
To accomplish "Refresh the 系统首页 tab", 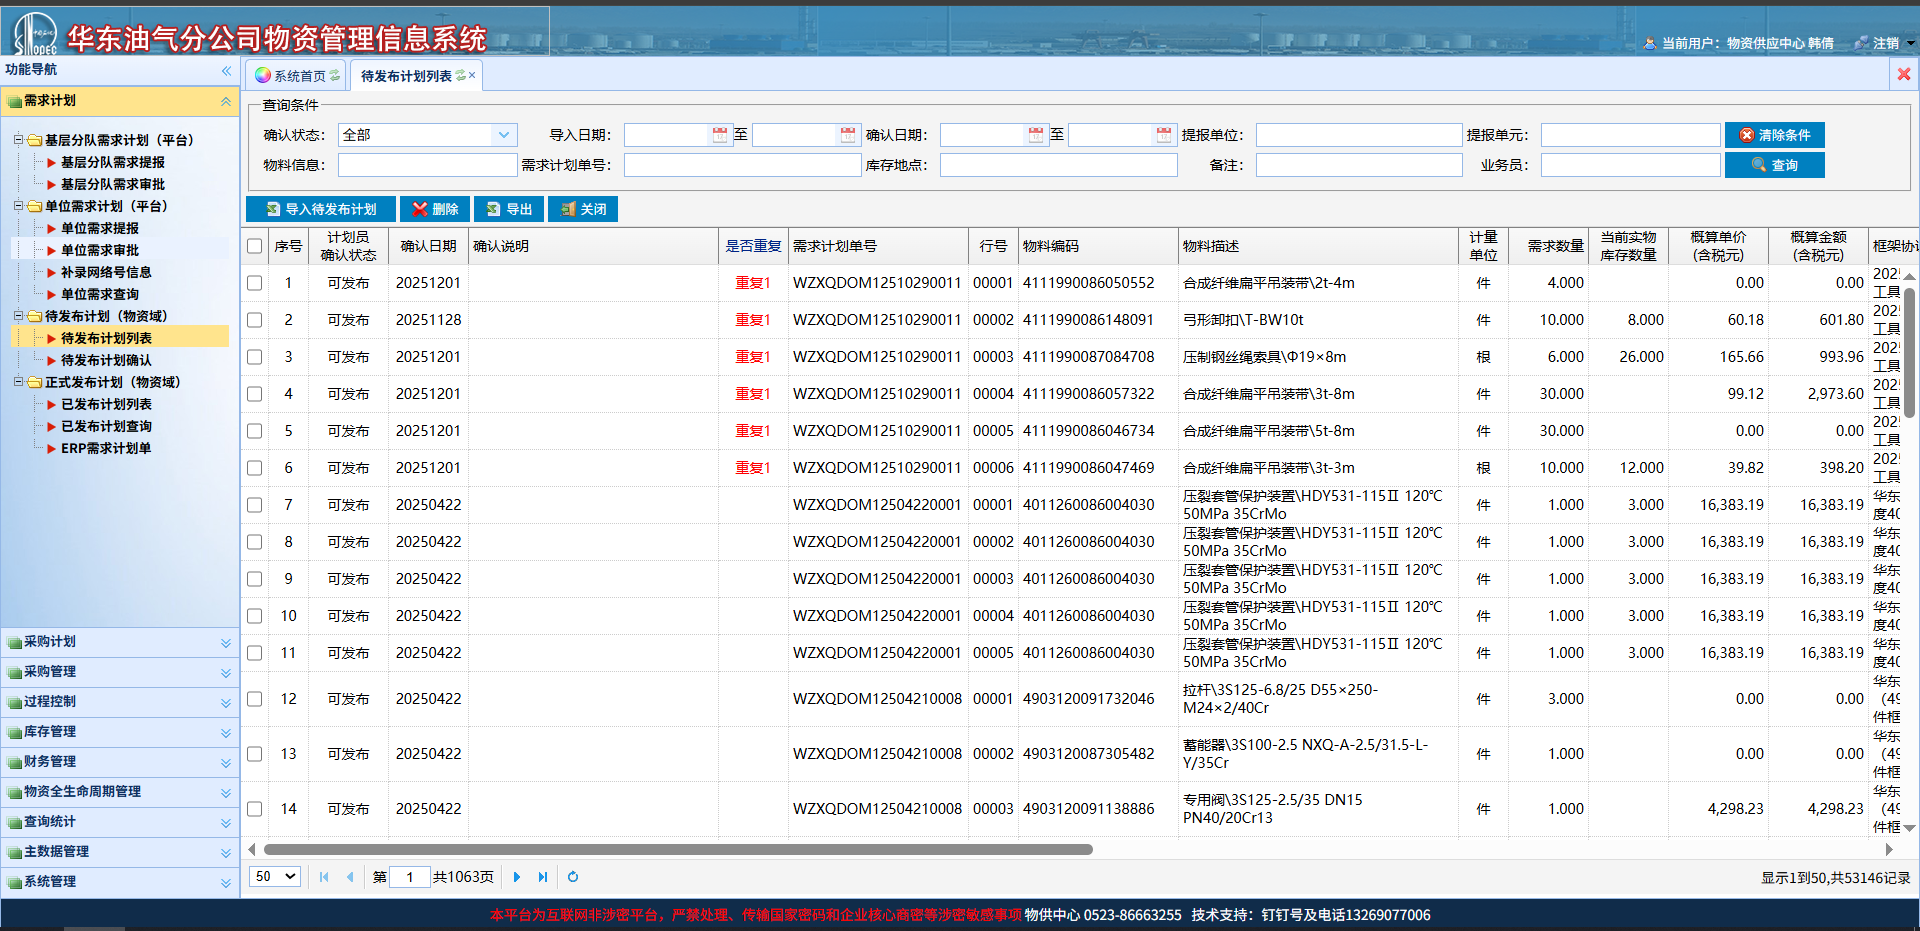I will point(335,76).
